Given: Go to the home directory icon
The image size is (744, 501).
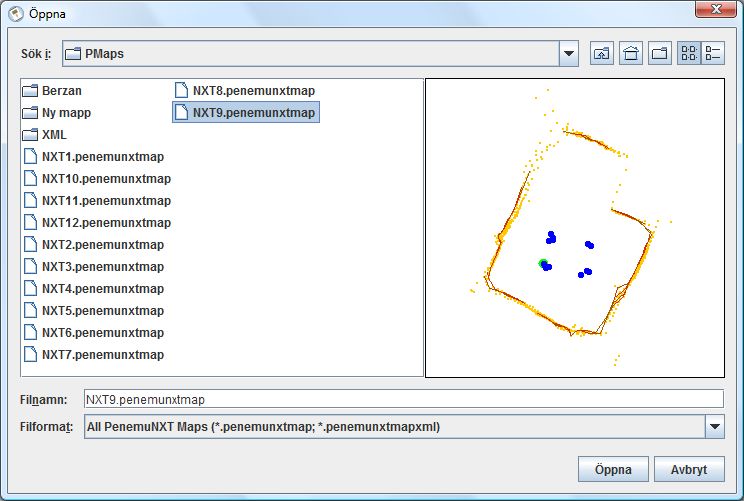Looking at the screenshot, I should [631, 53].
